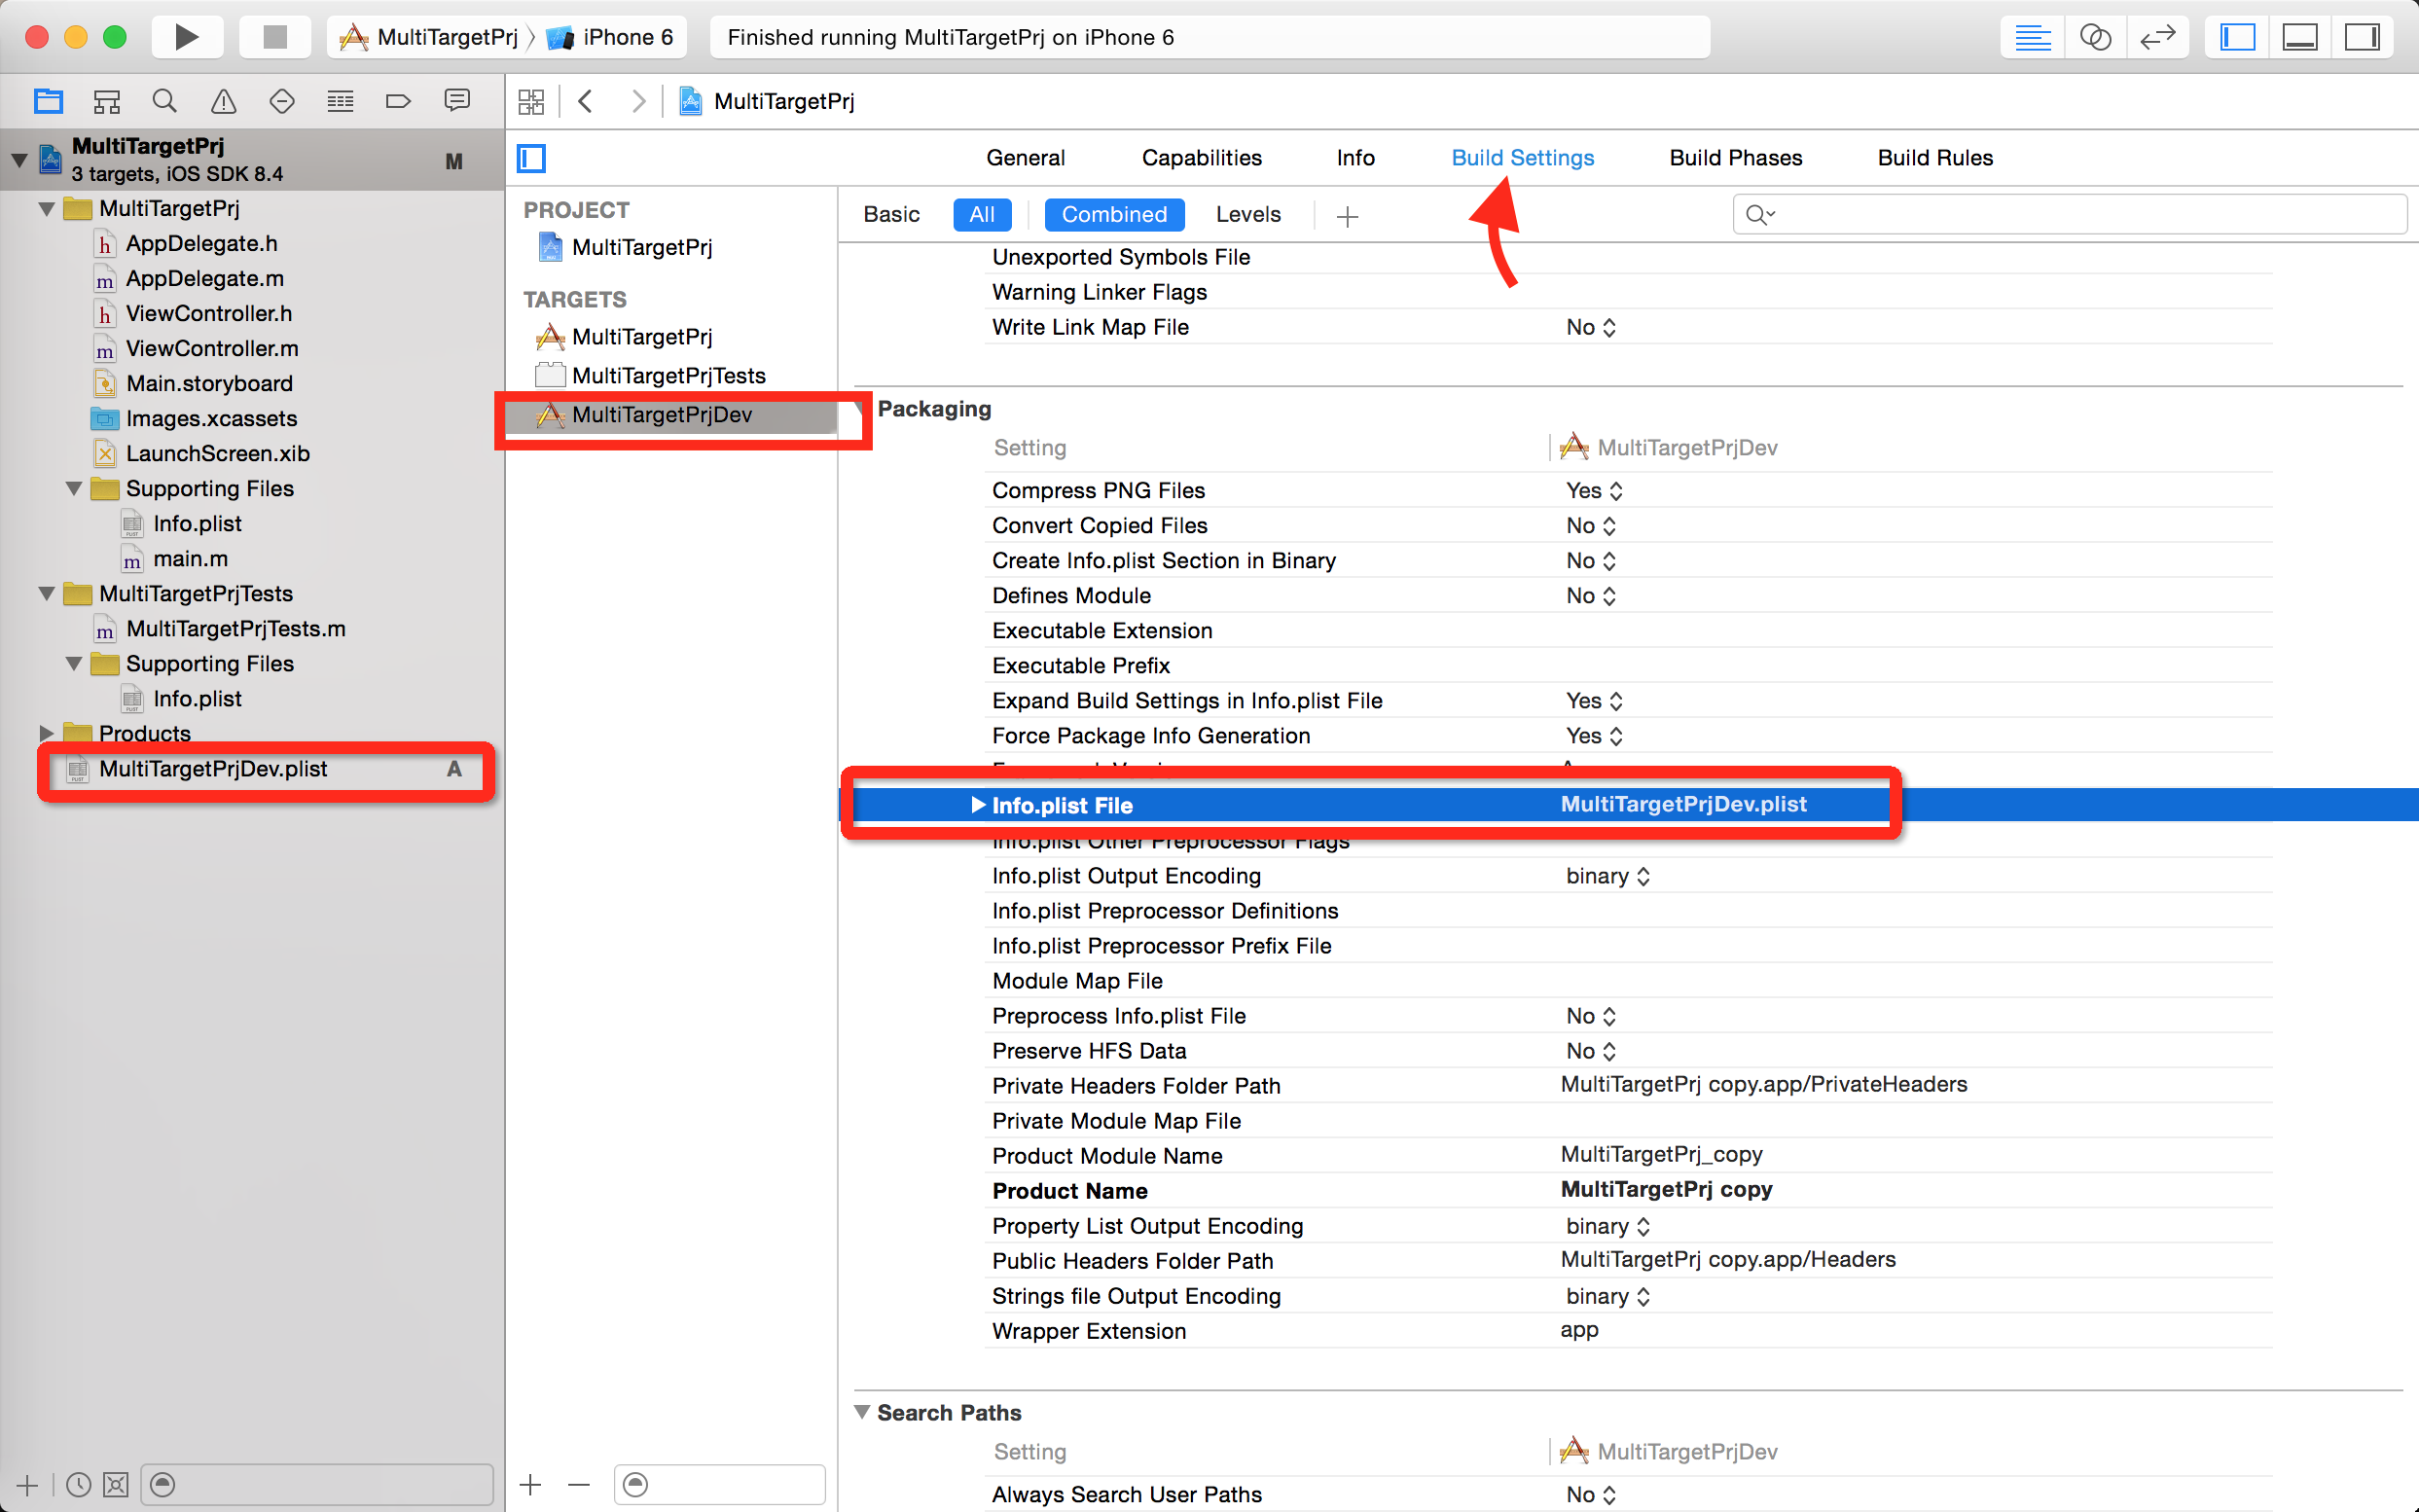Expand the Info.plist File setting row
This screenshot has height=1512, width=2419.
(x=977, y=805)
